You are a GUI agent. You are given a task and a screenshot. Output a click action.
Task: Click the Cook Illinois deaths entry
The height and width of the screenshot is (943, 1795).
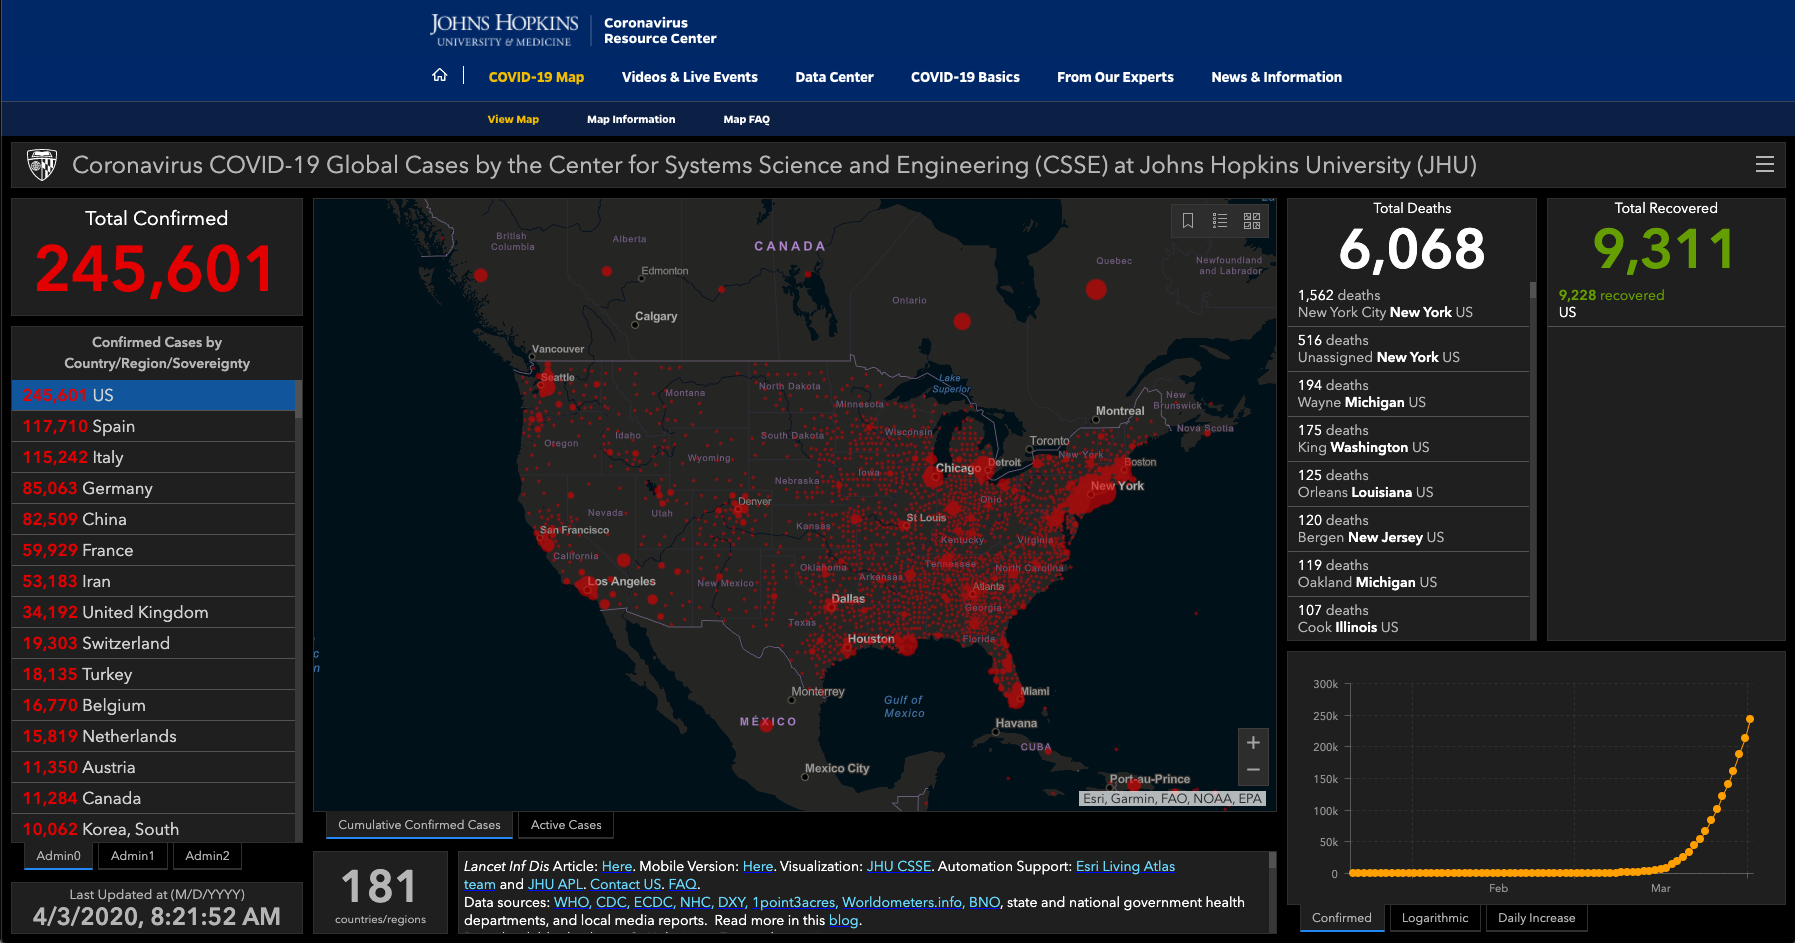tap(1409, 619)
